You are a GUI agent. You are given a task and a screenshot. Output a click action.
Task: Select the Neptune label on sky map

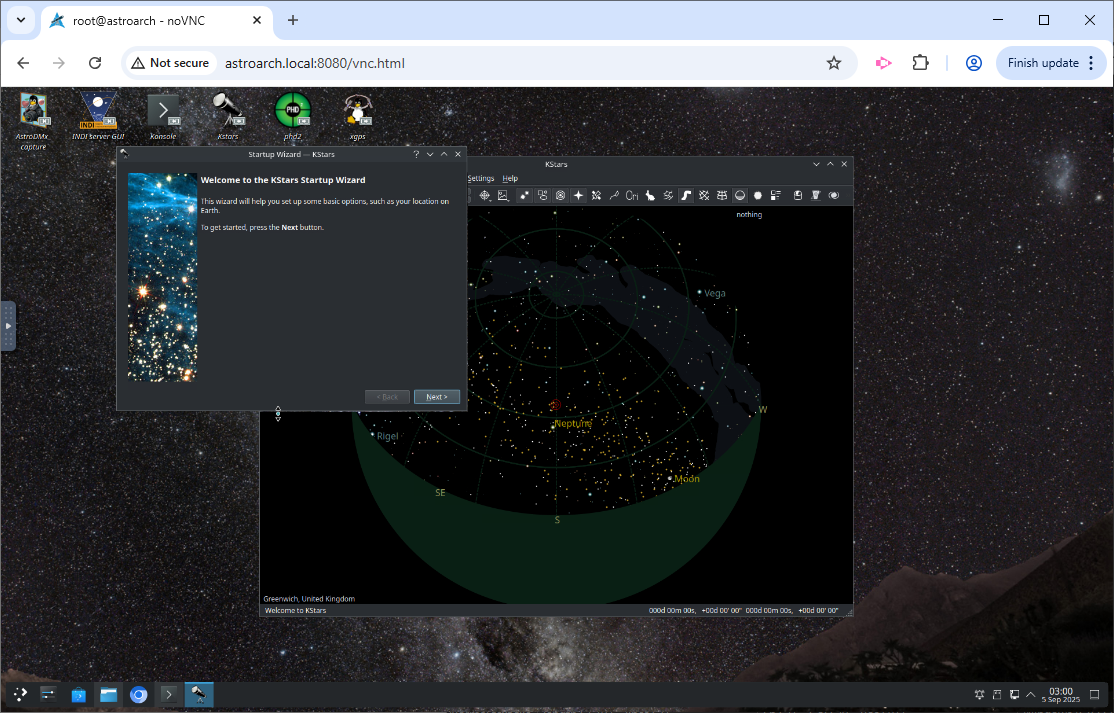(573, 423)
